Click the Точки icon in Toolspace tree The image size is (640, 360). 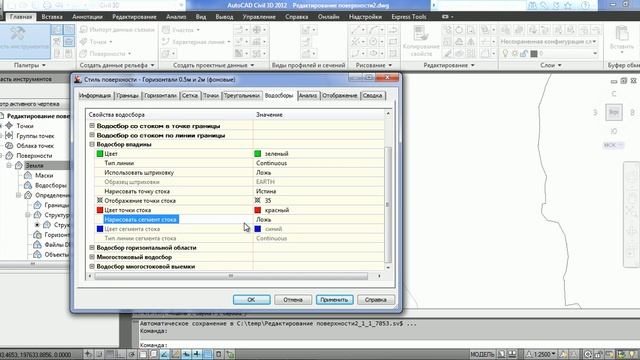(9, 126)
